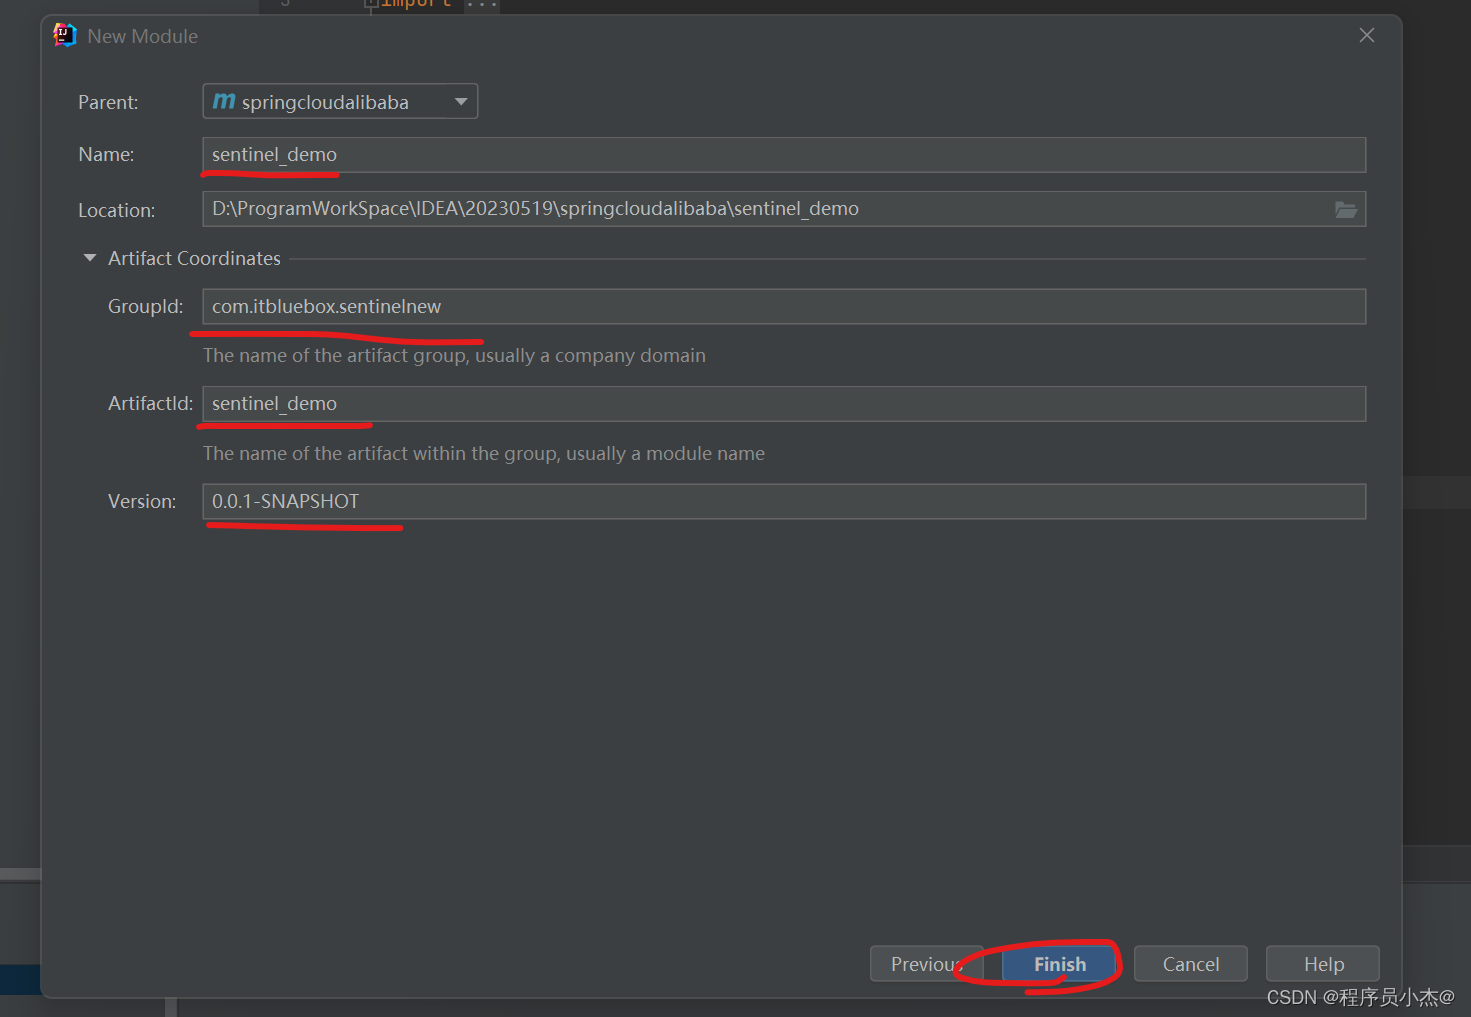Click the GroupId input field
This screenshot has width=1471, height=1017.
[784, 307]
